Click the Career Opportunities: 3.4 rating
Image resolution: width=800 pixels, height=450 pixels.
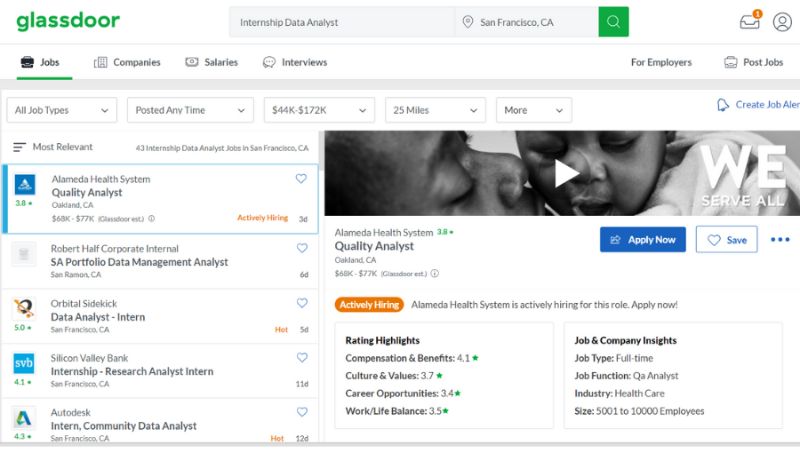coord(403,393)
